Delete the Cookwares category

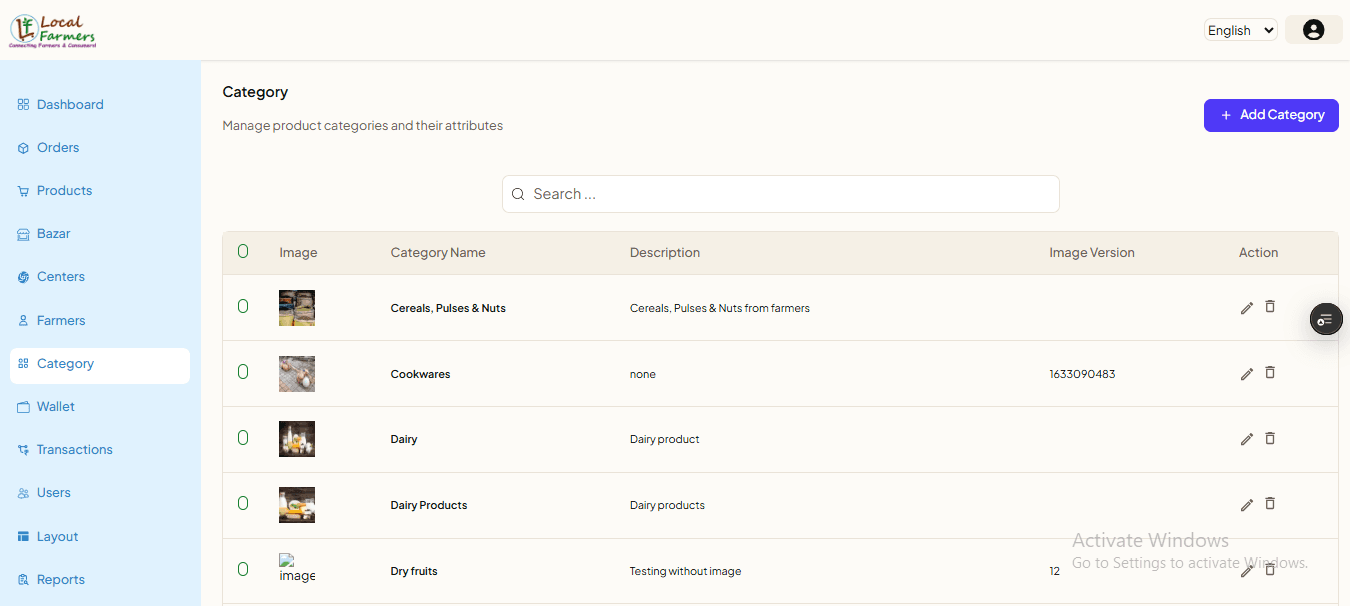point(1270,372)
